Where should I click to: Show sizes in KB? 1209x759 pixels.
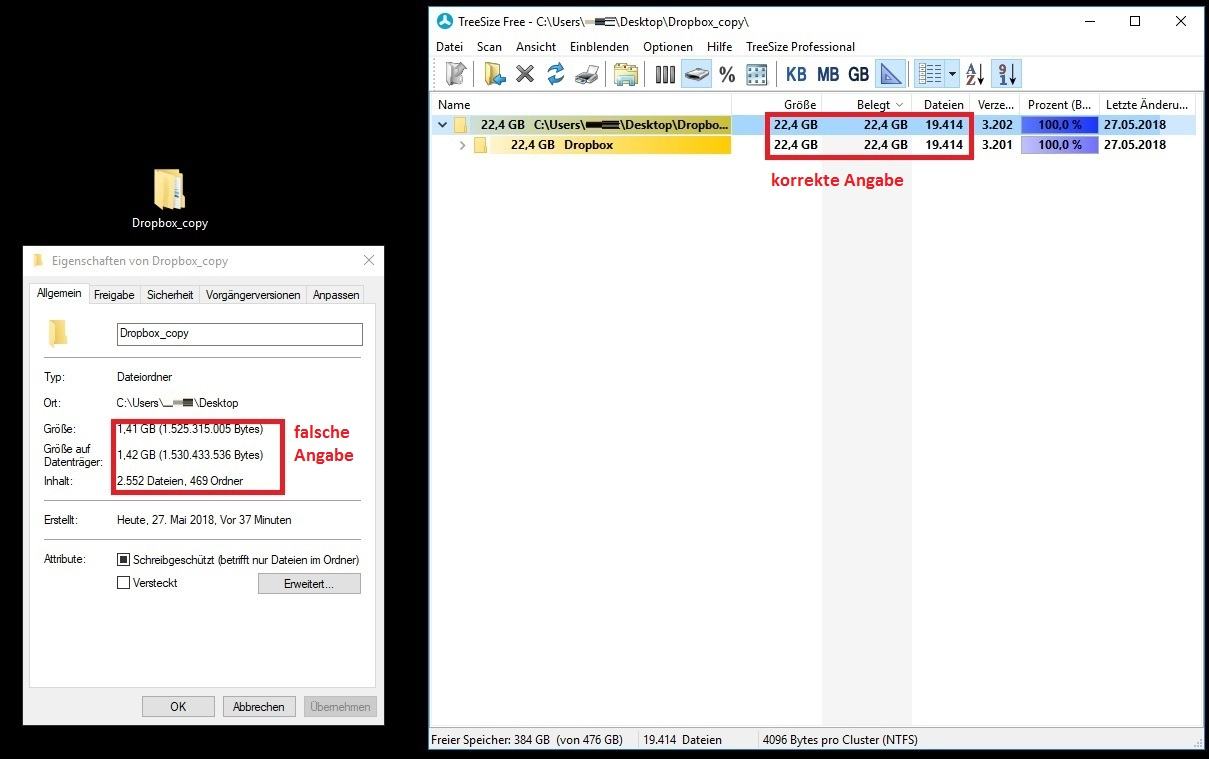point(796,73)
